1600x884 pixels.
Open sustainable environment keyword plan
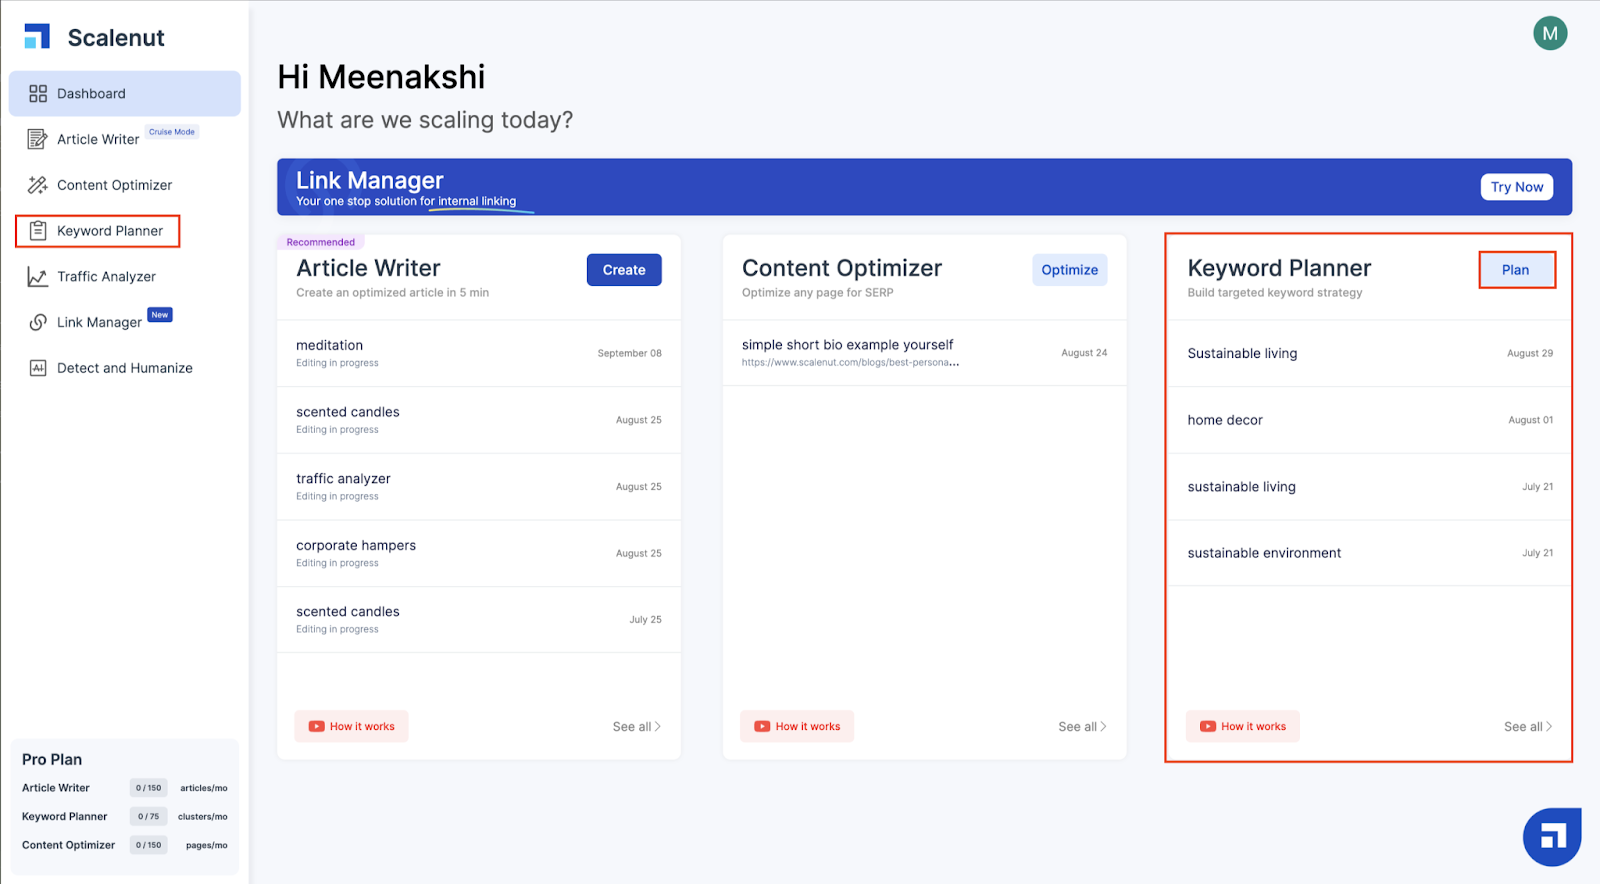pyautogui.click(x=1370, y=553)
